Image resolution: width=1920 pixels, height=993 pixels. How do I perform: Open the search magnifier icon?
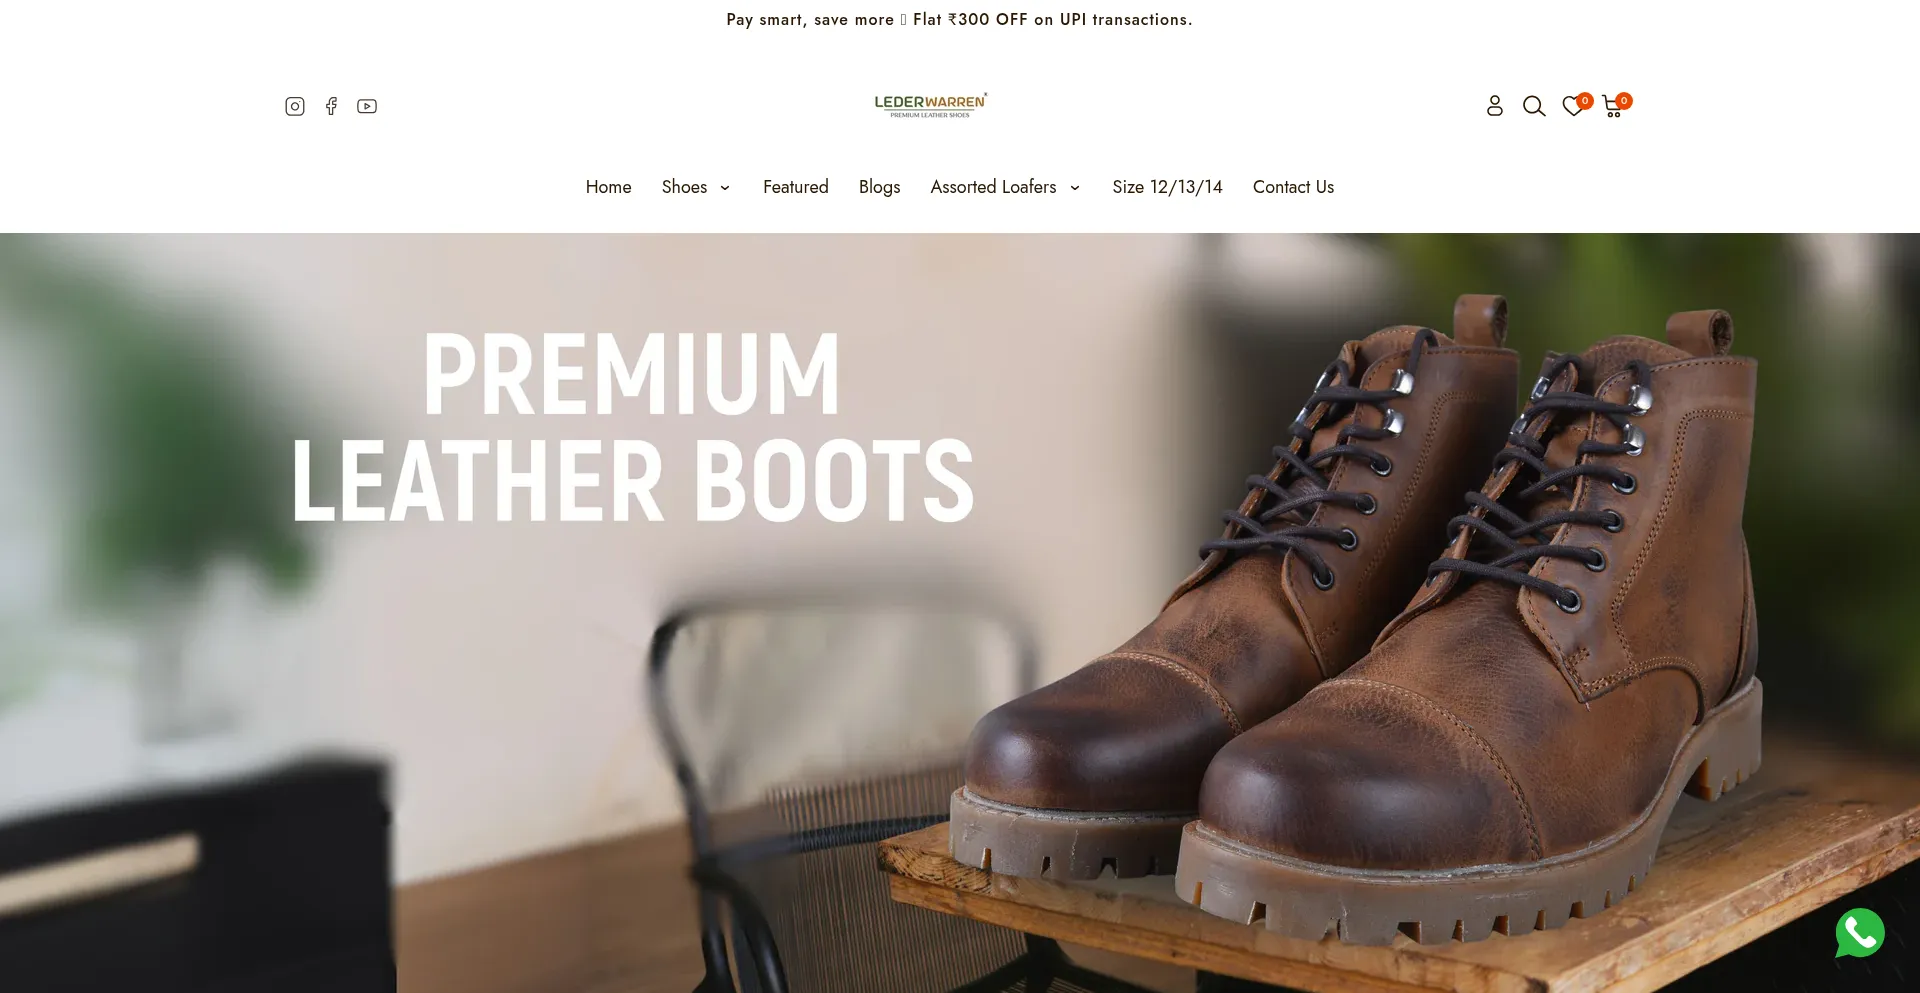click(1534, 106)
